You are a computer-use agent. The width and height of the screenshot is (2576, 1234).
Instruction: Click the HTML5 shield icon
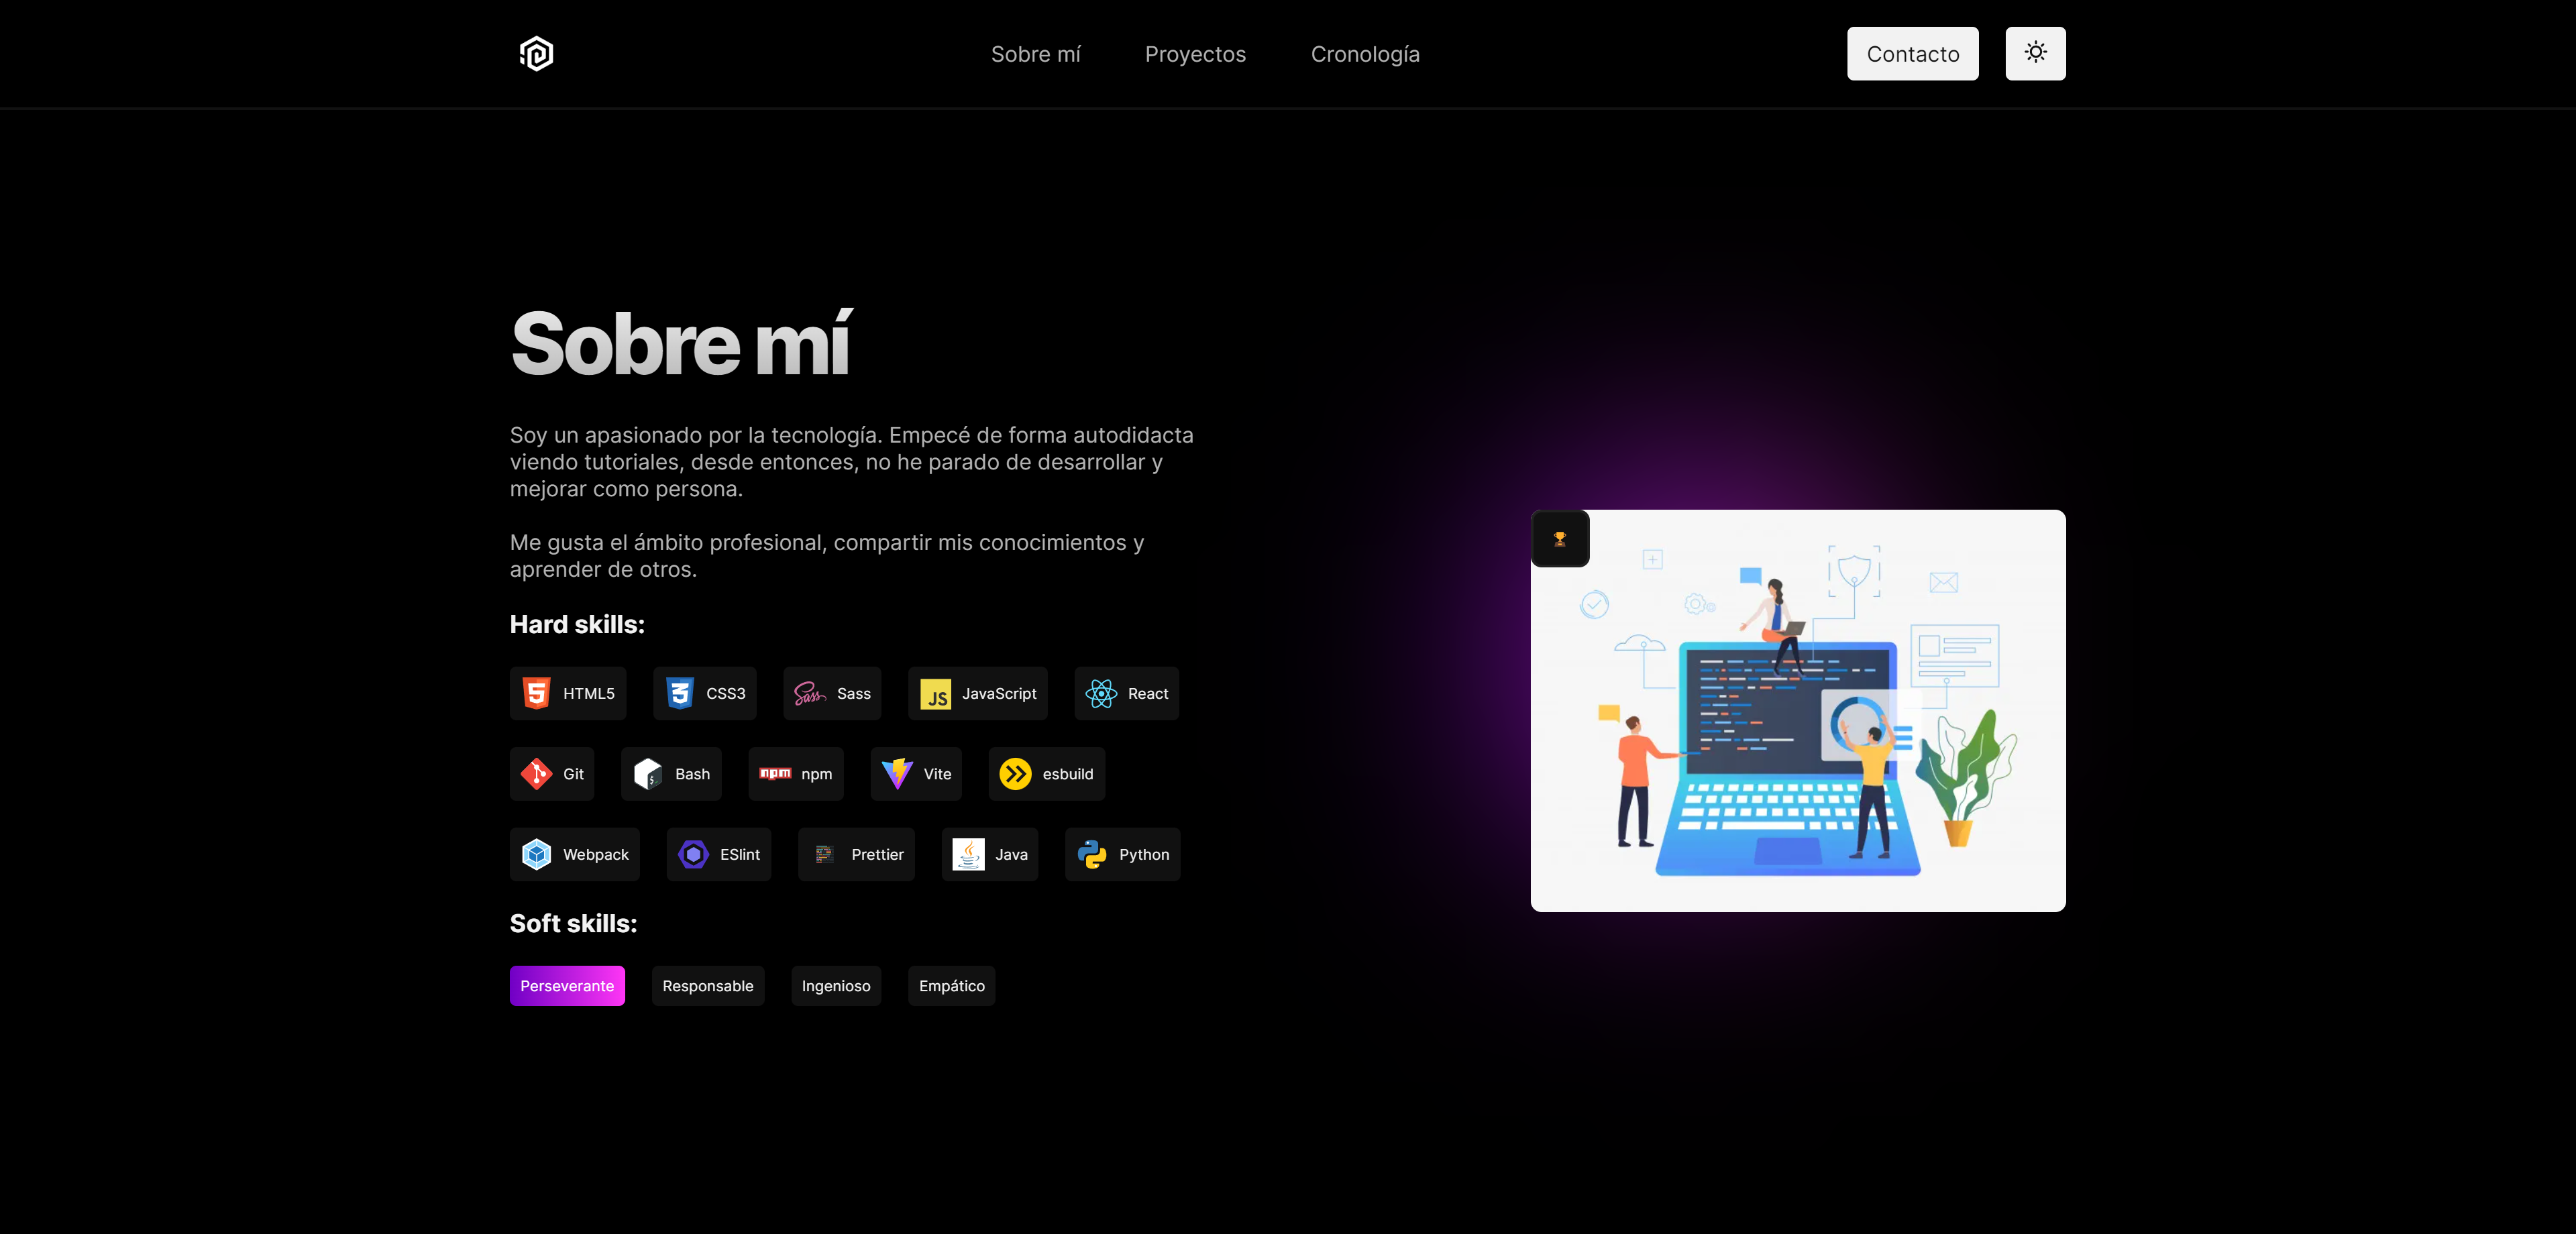[536, 693]
